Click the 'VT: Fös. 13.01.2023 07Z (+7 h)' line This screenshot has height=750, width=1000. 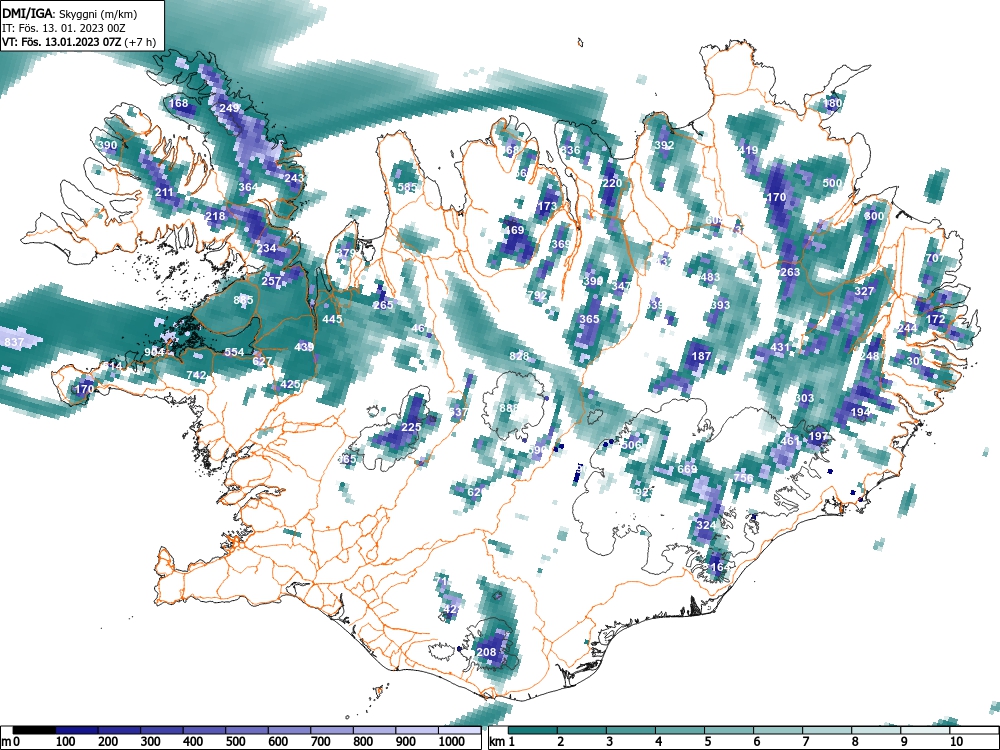79,42
